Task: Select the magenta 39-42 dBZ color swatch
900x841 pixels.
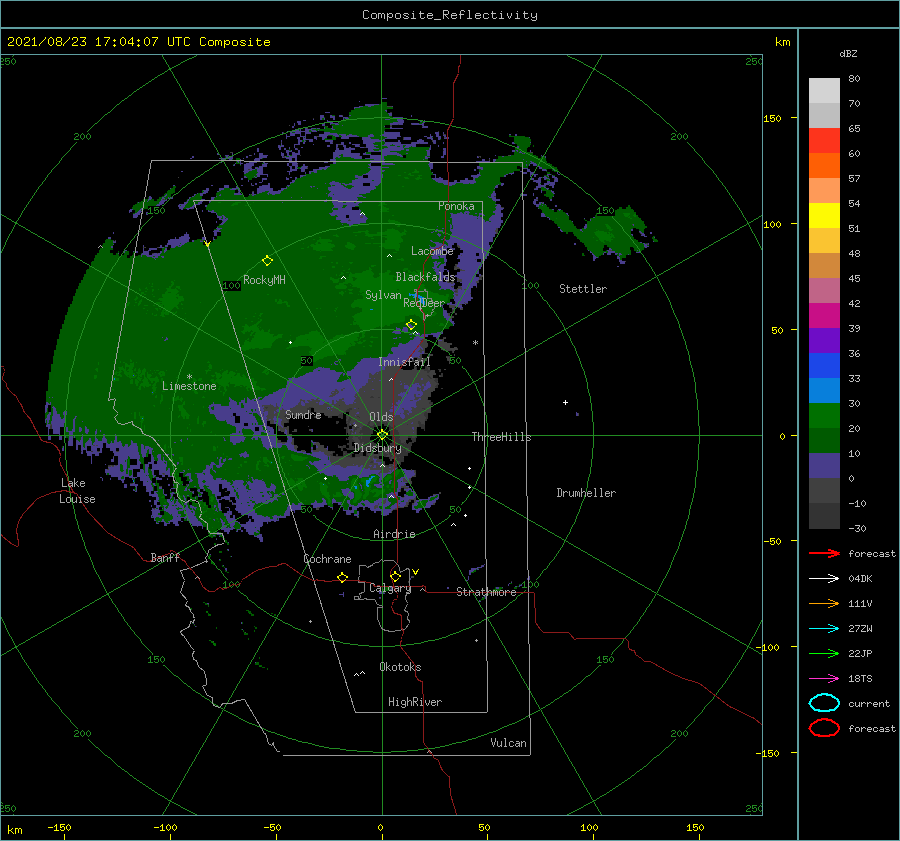Action: click(824, 316)
